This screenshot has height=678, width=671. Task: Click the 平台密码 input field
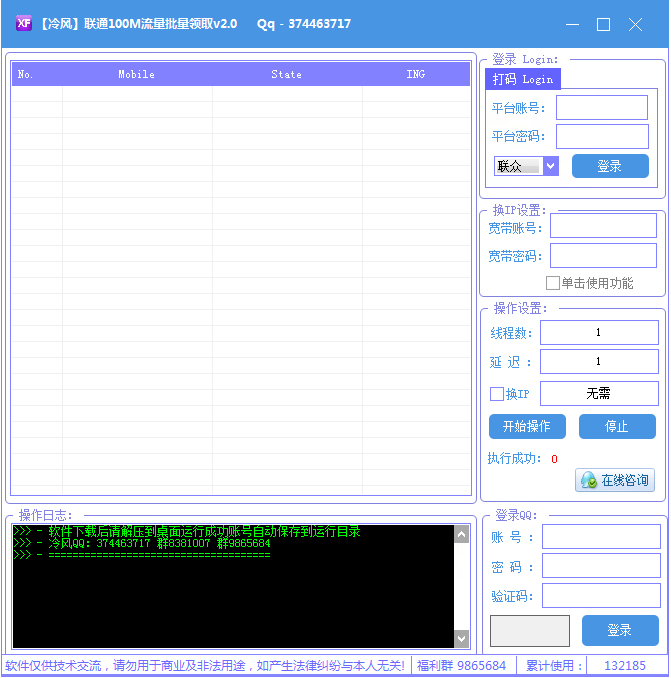coord(602,136)
